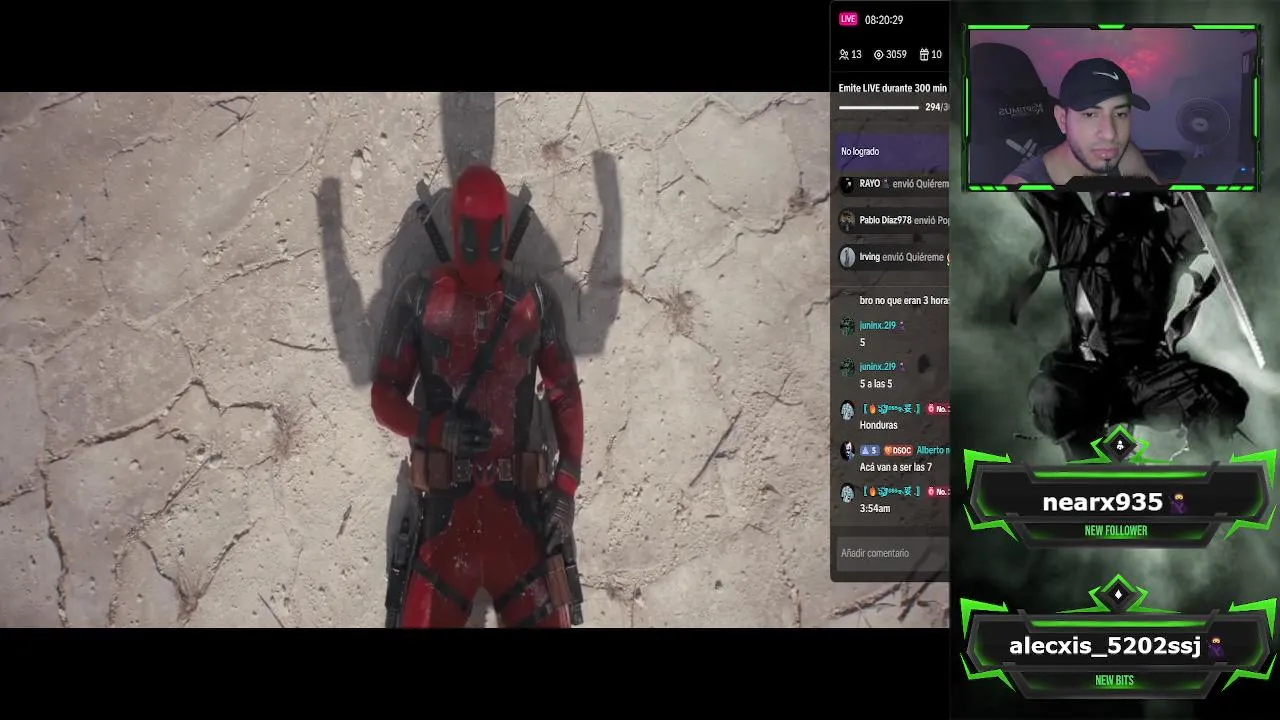Click the orange DSOC badge
Image resolution: width=1280 pixels, height=720 pixels.
(x=897, y=450)
